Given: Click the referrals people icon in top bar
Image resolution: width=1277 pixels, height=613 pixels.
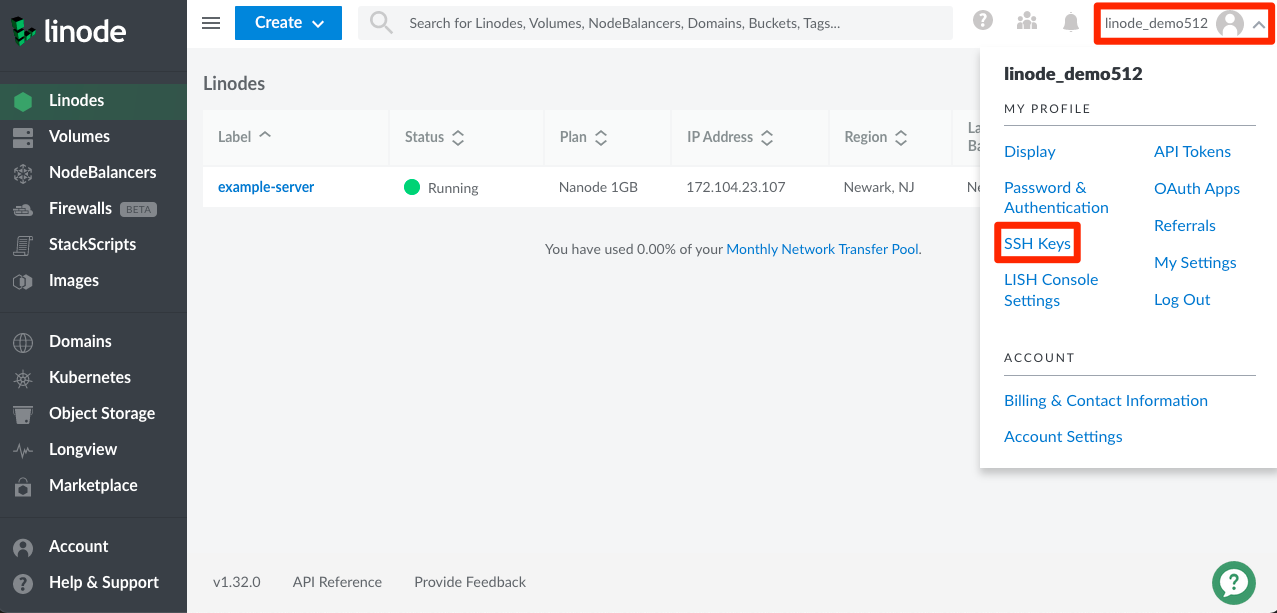Looking at the screenshot, I should click(1026, 19).
